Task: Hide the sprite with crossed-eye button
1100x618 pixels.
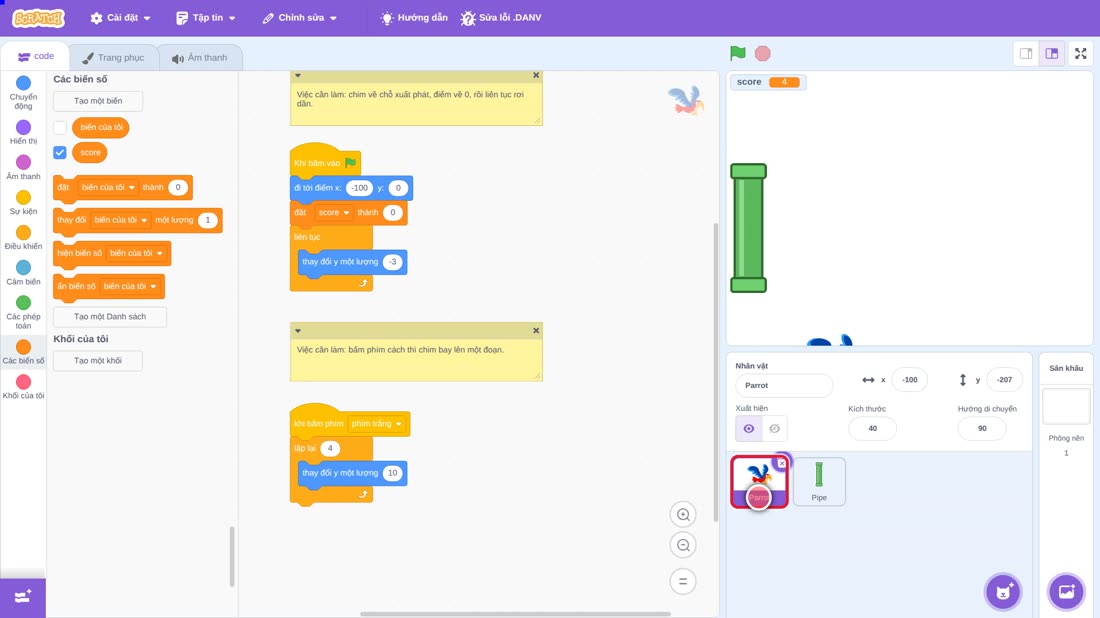Action: pyautogui.click(x=774, y=429)
